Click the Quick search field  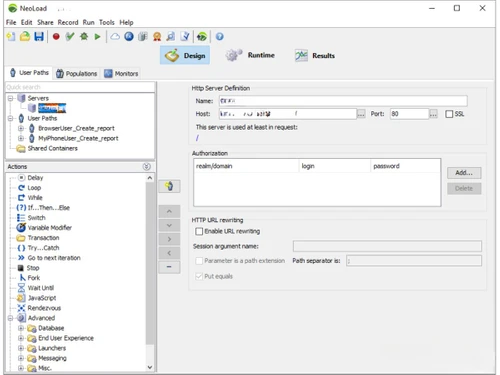(x=80, y=87)
